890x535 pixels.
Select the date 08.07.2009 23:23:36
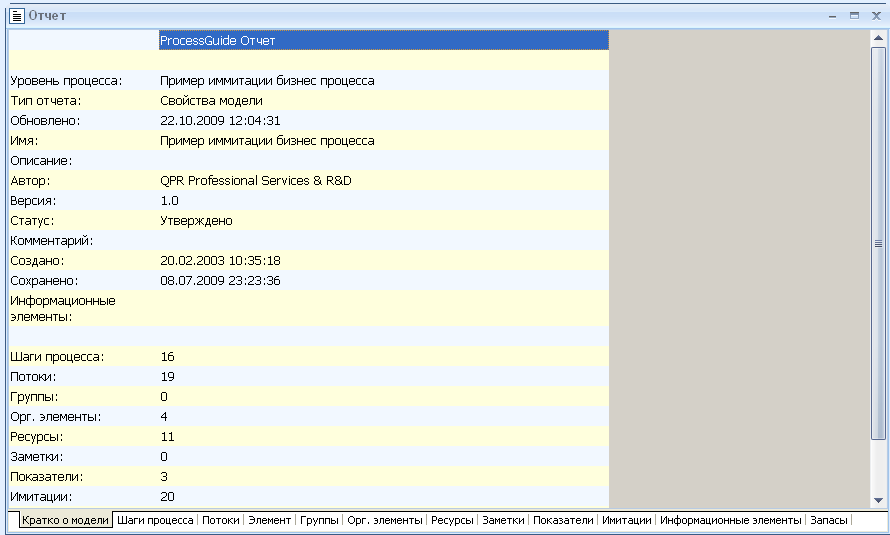click(220, 281)
